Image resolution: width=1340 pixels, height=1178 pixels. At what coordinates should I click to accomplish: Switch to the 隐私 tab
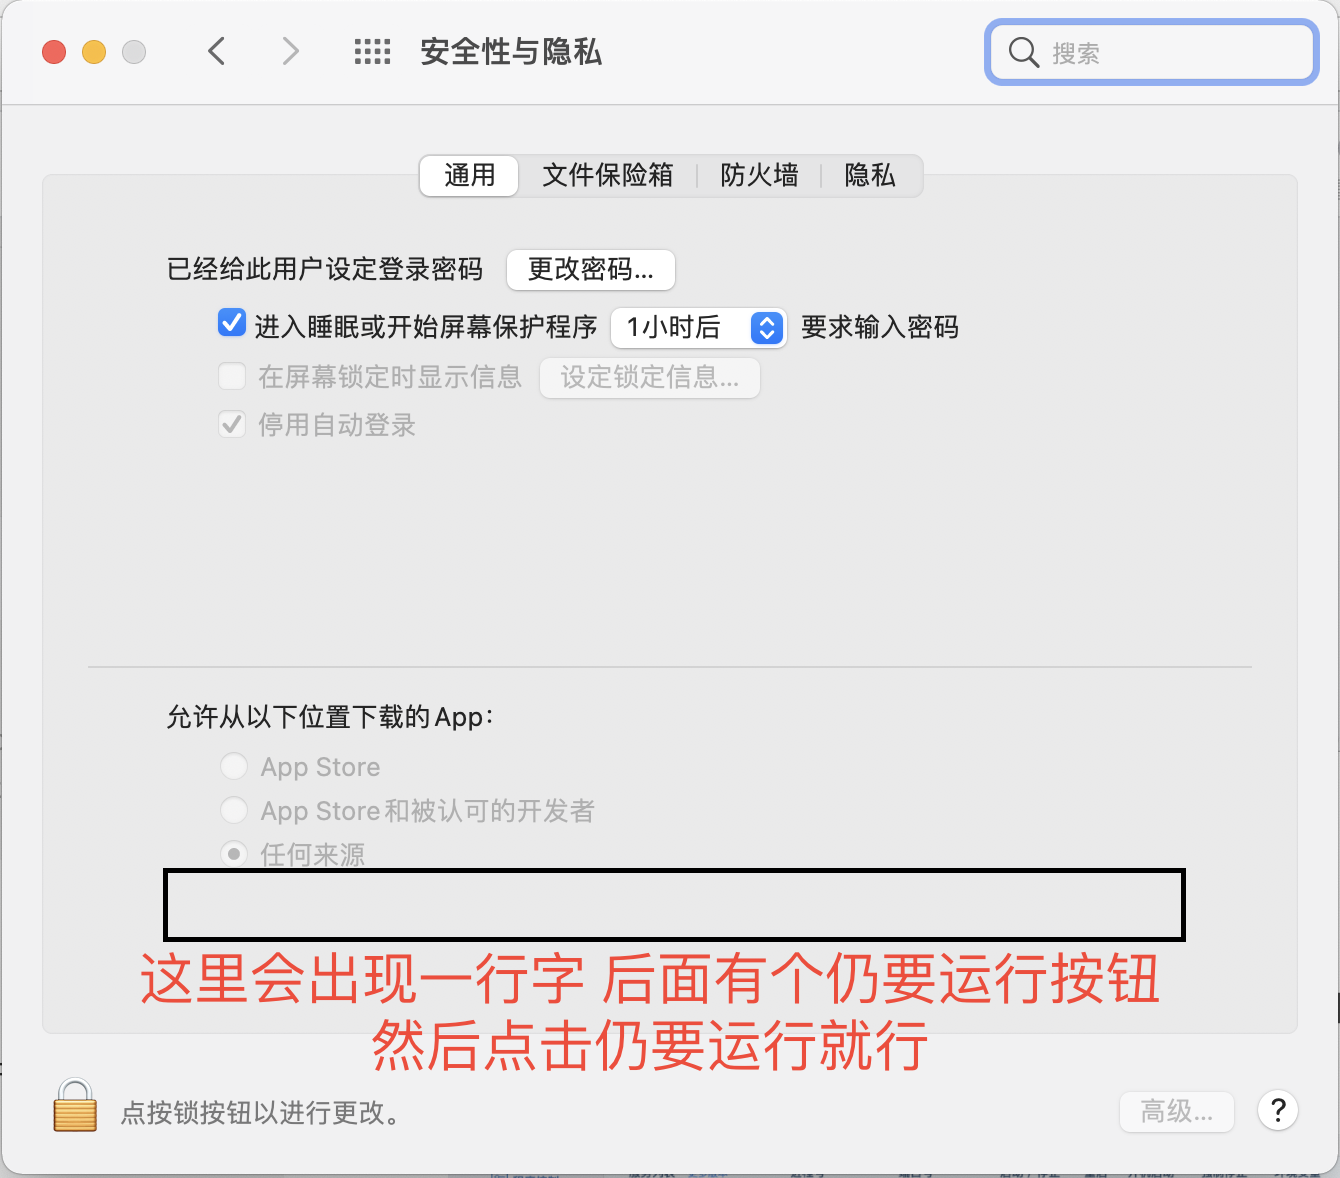click(870, 176)
